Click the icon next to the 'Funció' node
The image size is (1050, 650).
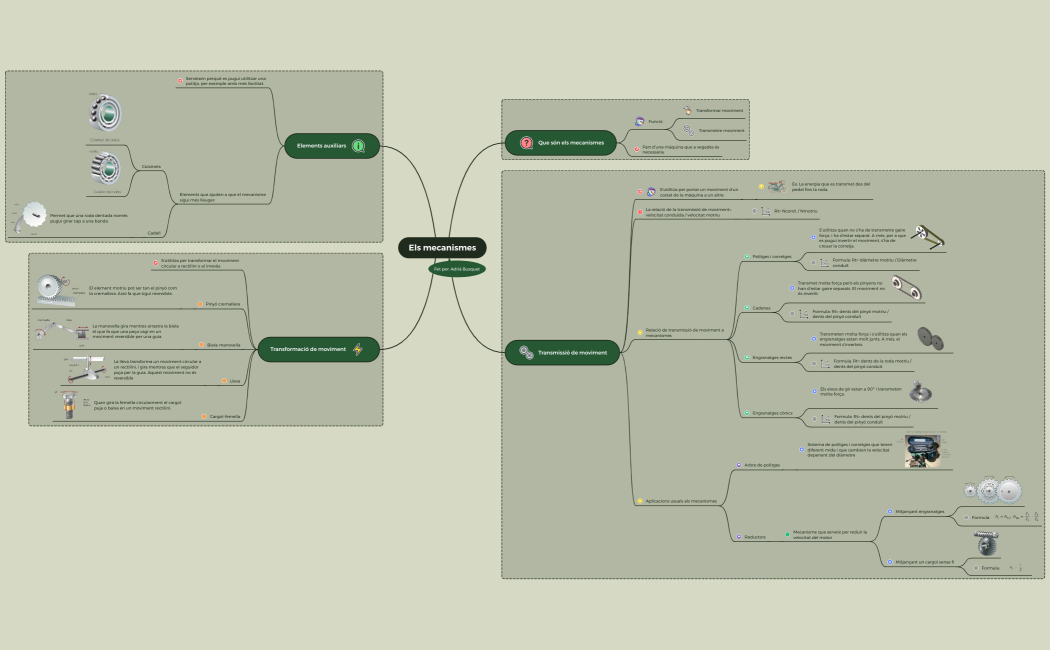pos(639,121)
